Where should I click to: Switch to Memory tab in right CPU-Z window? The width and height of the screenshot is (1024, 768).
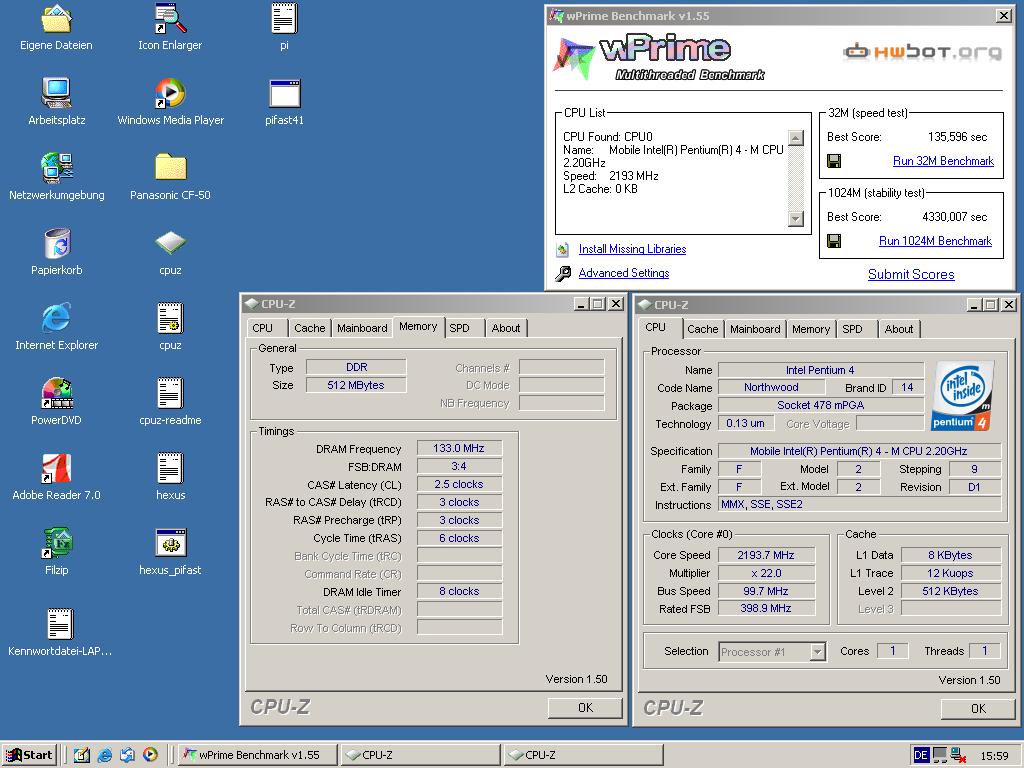810,329
